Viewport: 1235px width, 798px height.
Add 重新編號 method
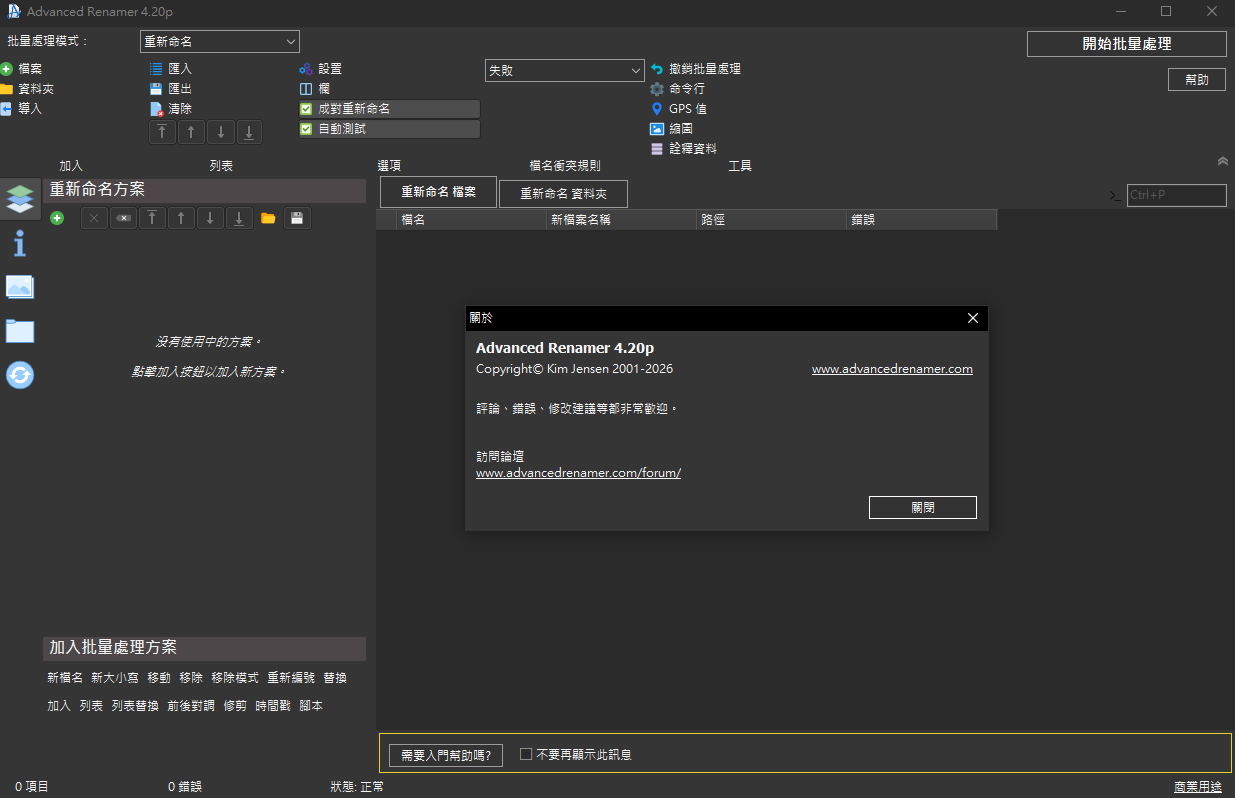291,678
